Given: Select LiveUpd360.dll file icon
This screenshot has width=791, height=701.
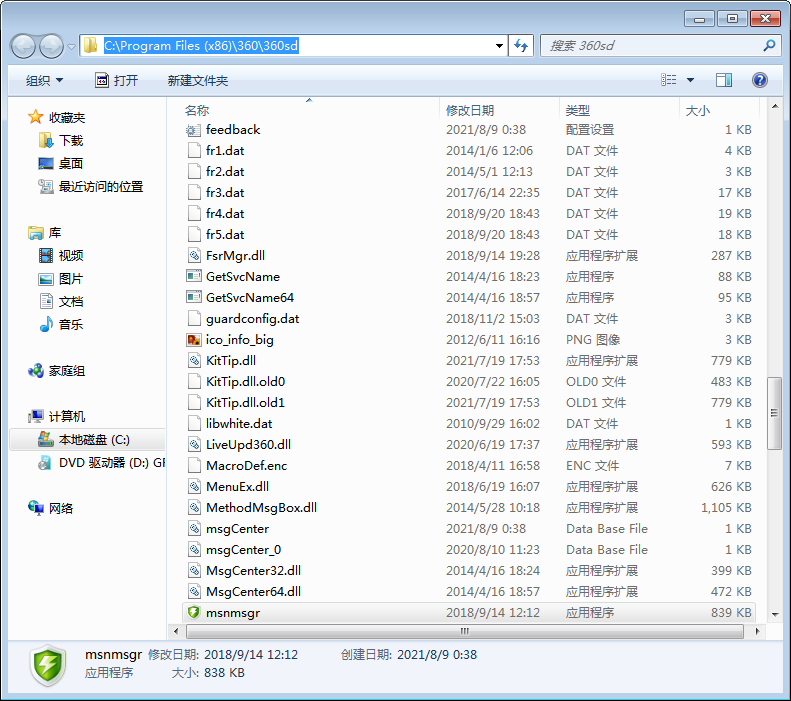Looking at the screenshot, I should 194,445.
